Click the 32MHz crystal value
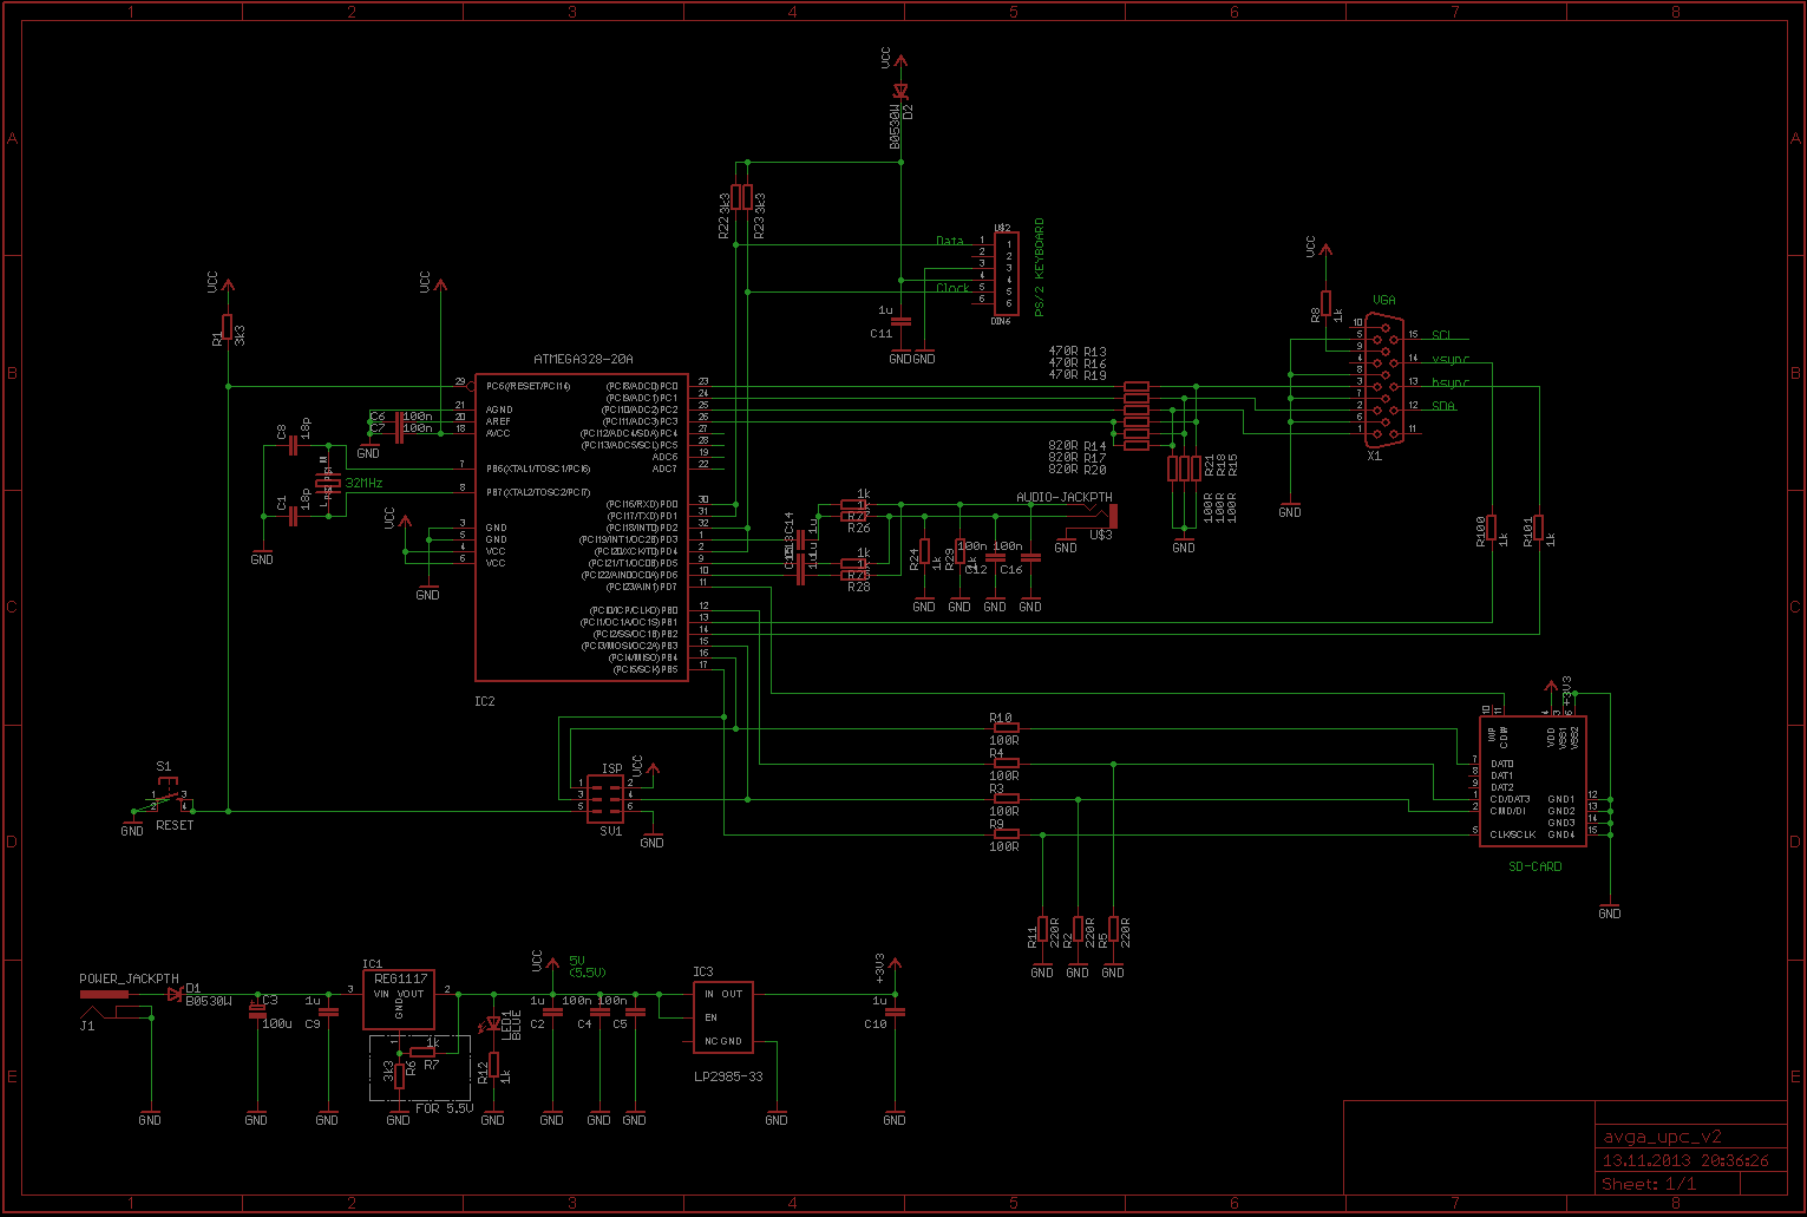Screen dimensions: 1807x1217 (364, 483)
